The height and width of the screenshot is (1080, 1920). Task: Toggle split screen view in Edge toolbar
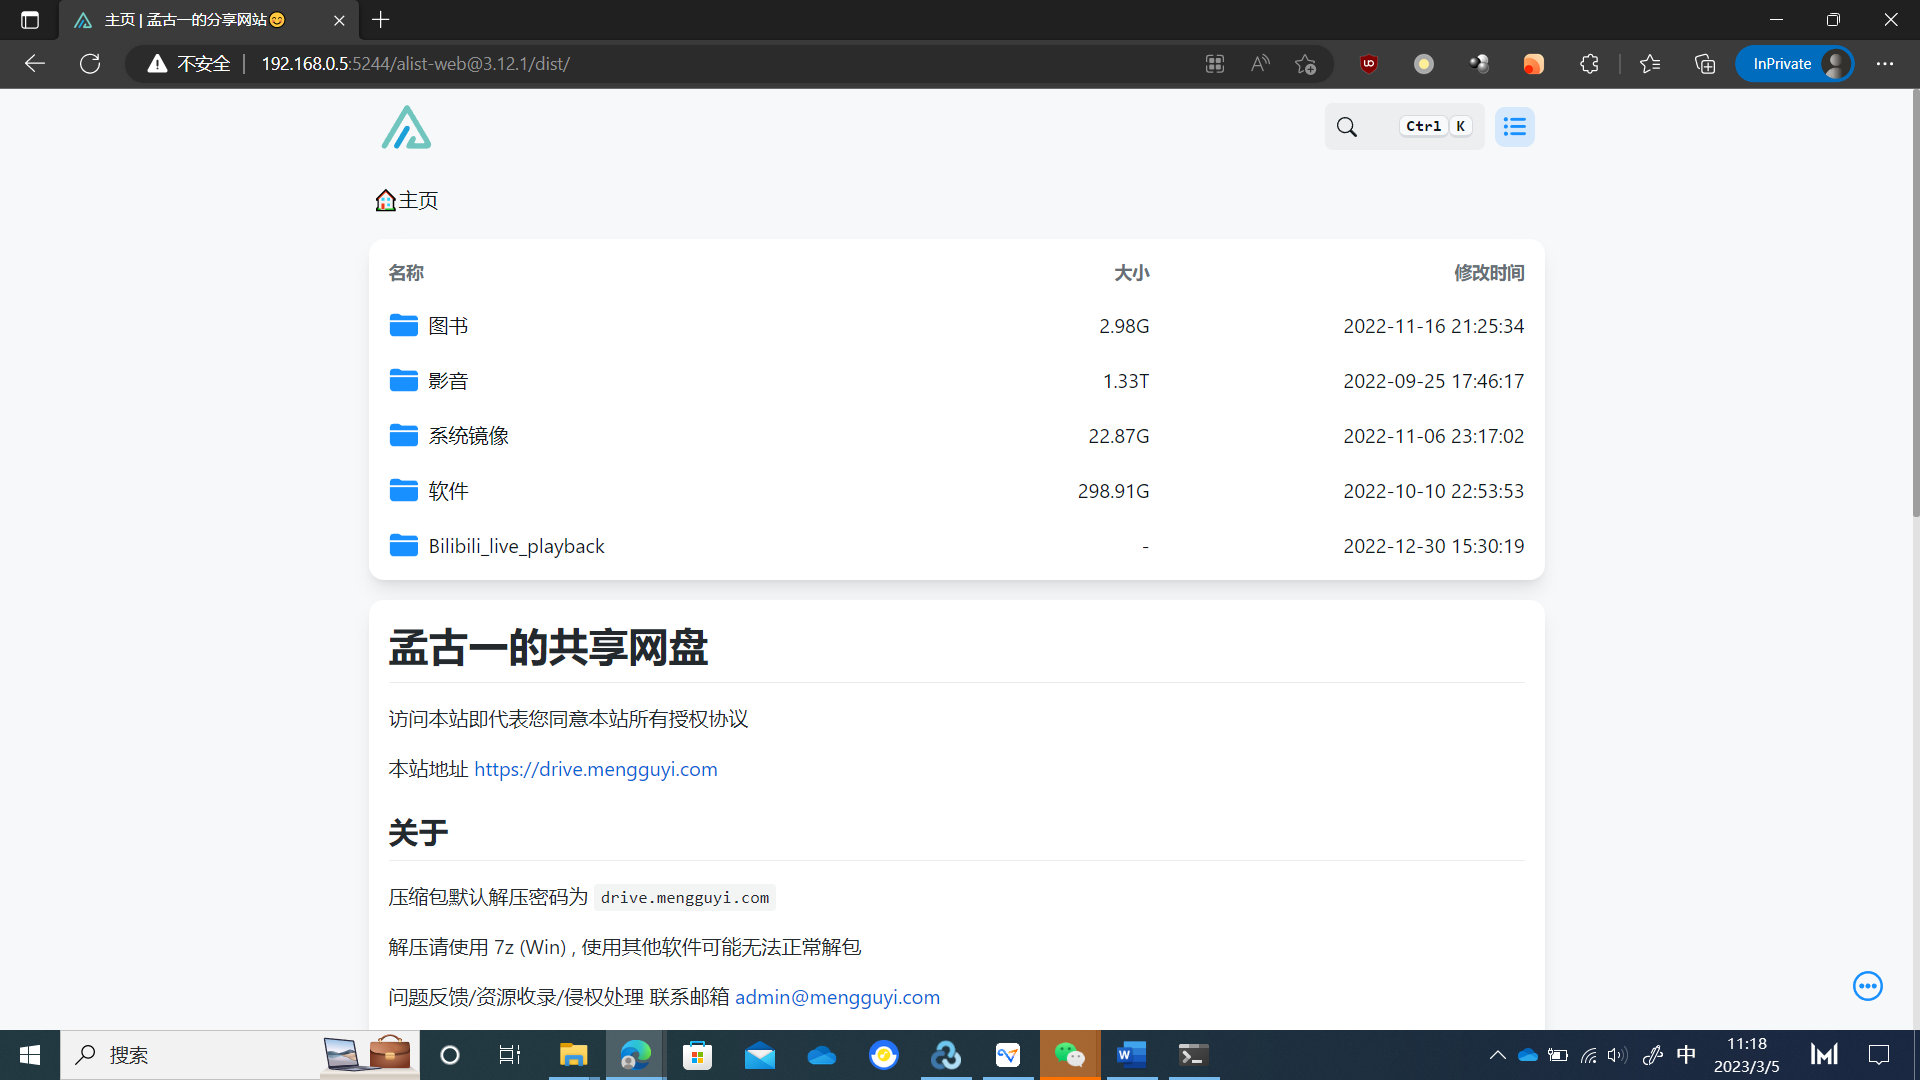click(x=1214, y=63)
